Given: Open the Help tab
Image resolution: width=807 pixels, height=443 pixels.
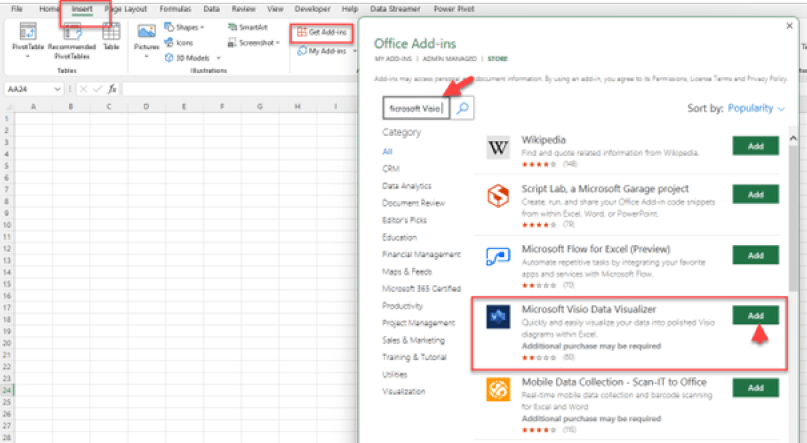Looking at the screenshot, I should pyautogui.click(x=350, y=9).
